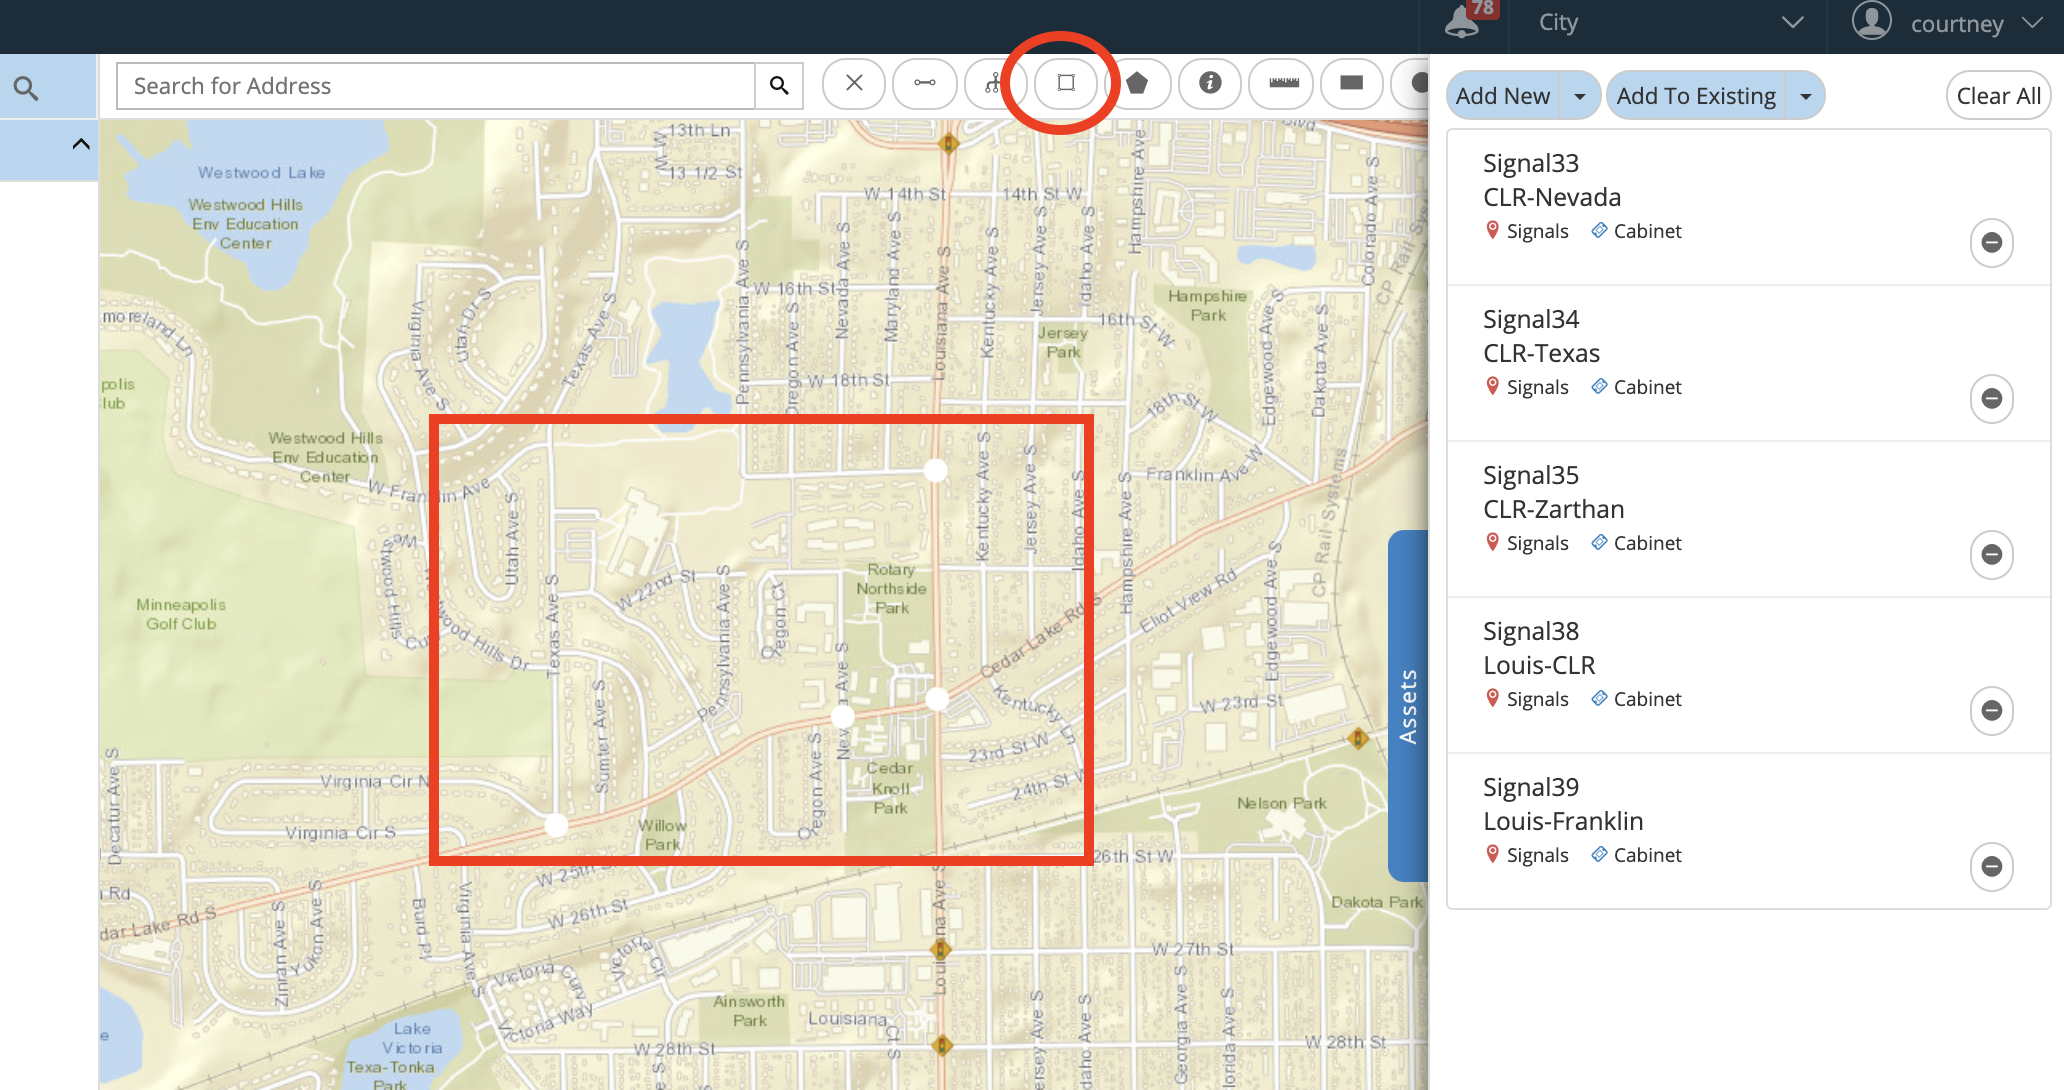Select the line/road segment tool

924,85
